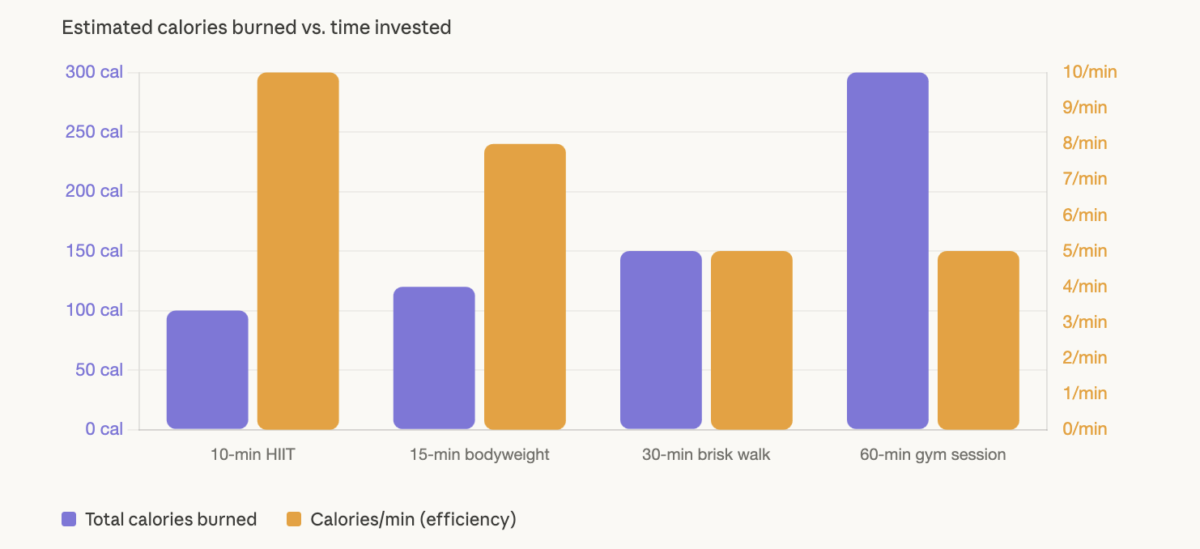Toggle the Total calories burned legend item
Viewport: 1200px width, 549px height.
170,519
